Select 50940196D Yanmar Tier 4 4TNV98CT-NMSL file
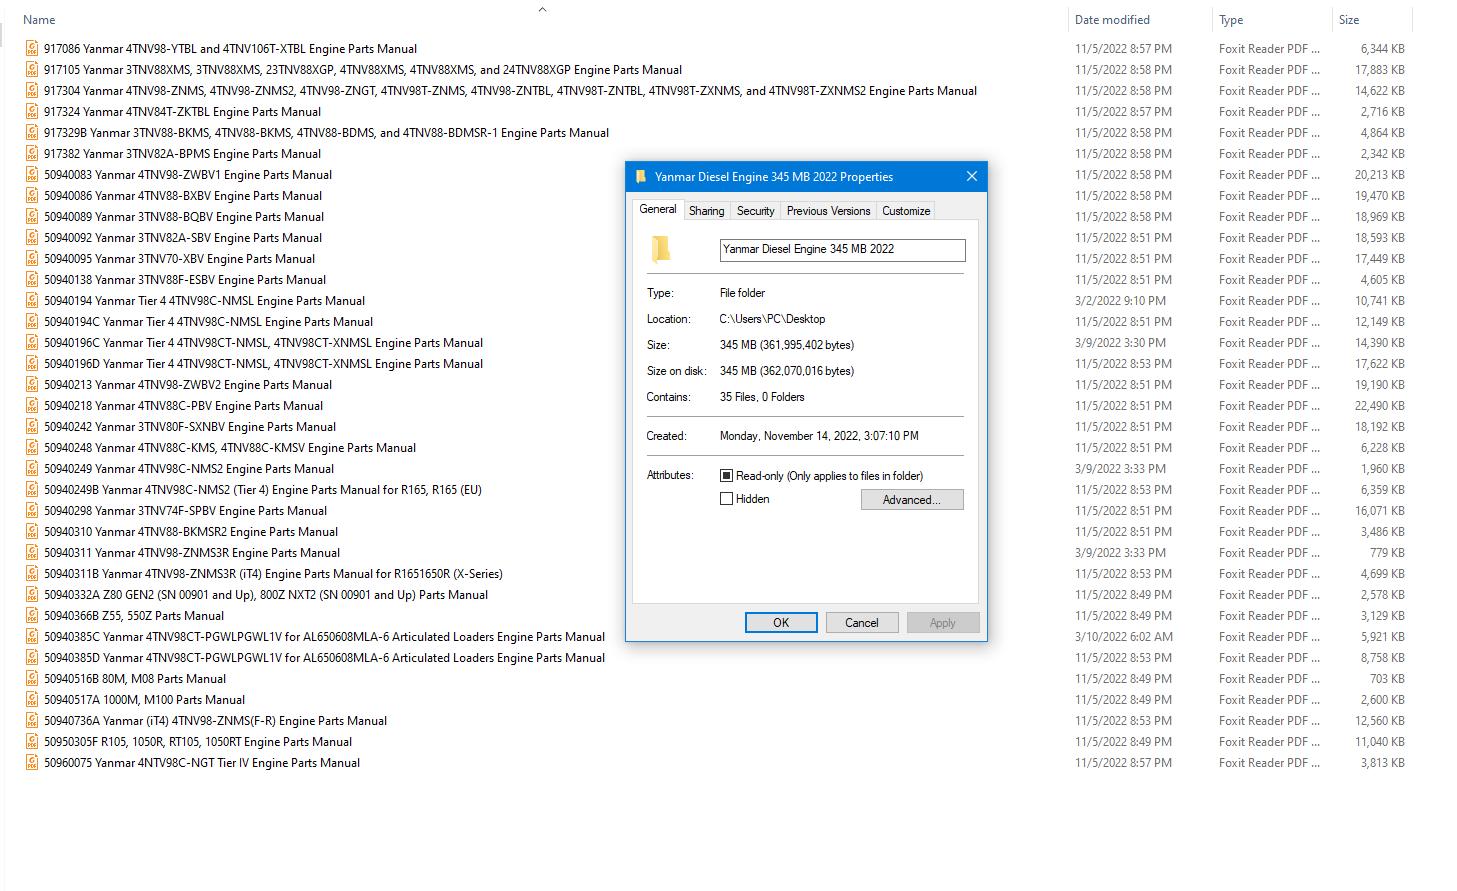 coord(263,363)
